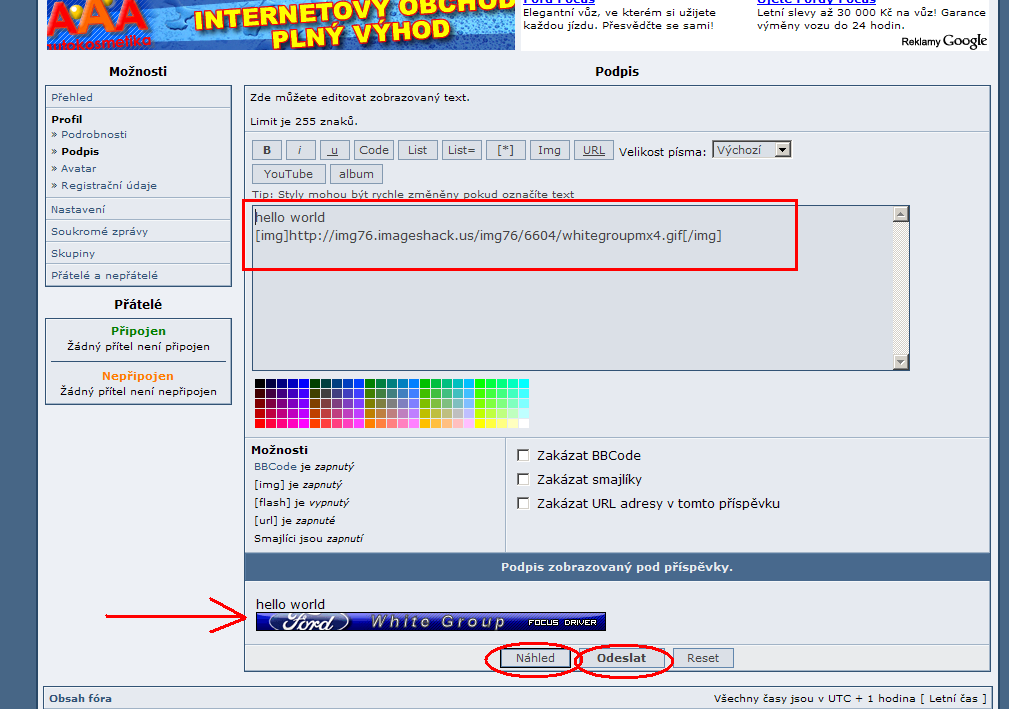
Task: Enable Zakázat BBCode checkbox
Action: coord(523,455)
